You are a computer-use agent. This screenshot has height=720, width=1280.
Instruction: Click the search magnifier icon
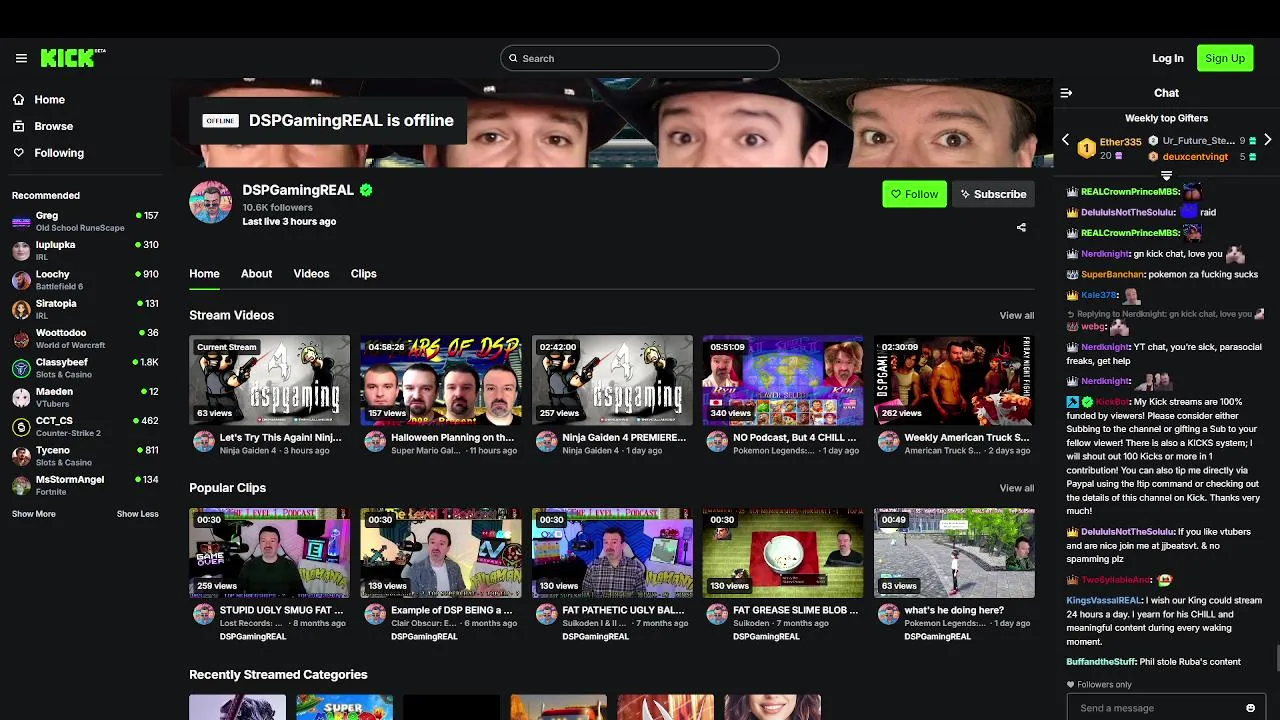(x=513, y=58)
